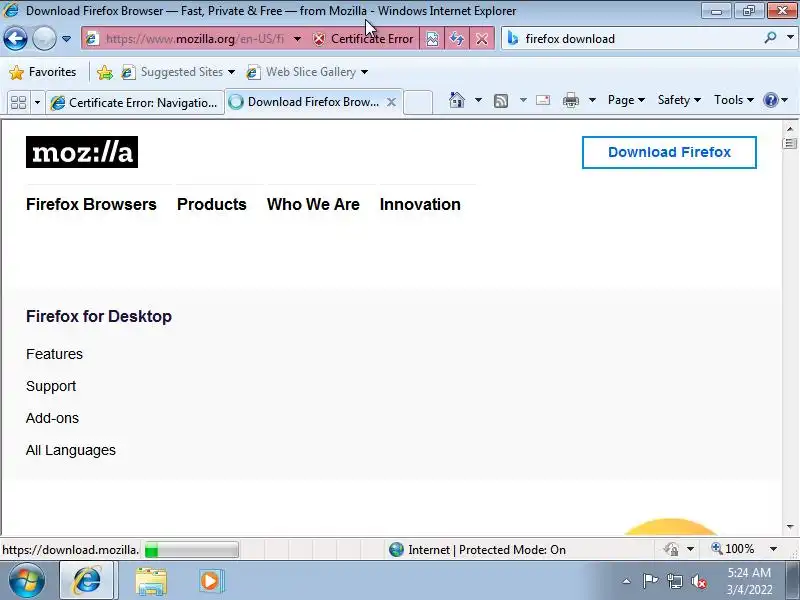Viewport: 800px width, 600px height.
Task: Open the Favorites star button
Action: pyautogui.click(x=43, y=72)
